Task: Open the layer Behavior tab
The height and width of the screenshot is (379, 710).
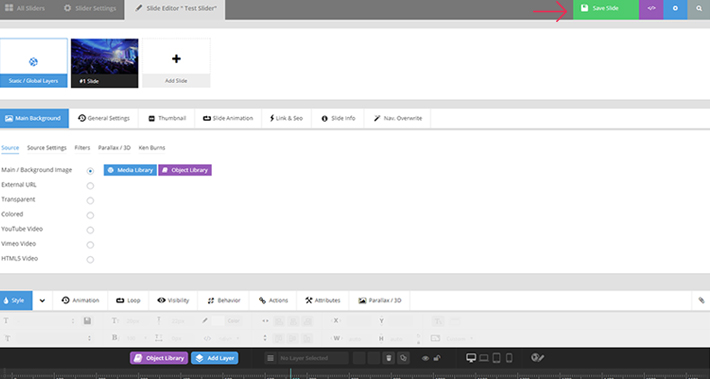Action: 224,300
